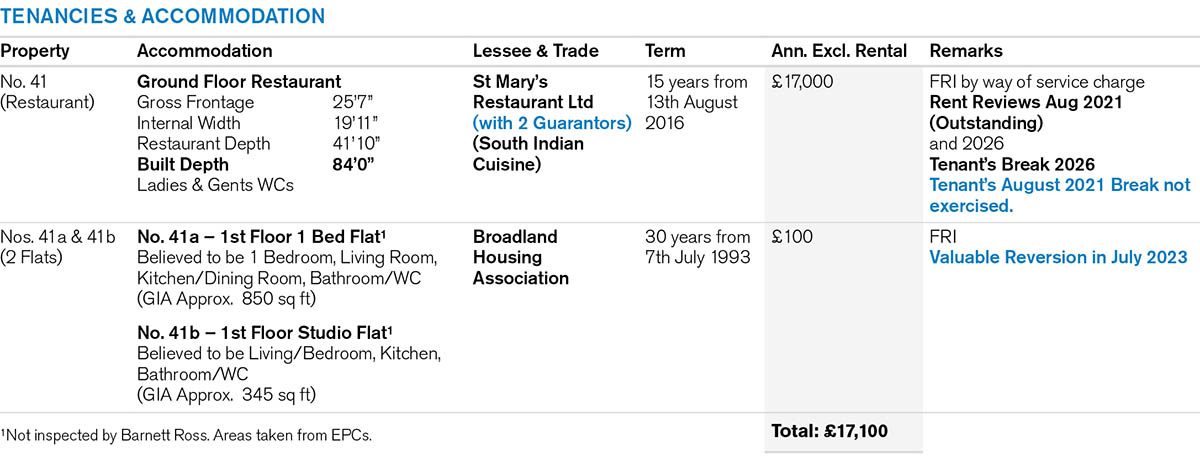This screenshot has height=462, width=1200.
Task: Select the "No. 41 (Restaurant)" property cell
Action: click(x=48, y=92)
